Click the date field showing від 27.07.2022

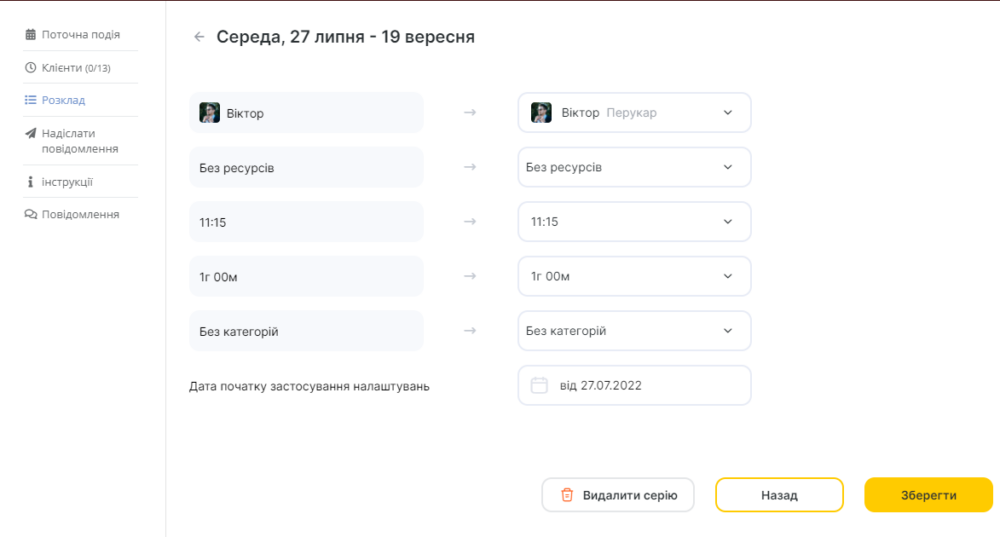click(x=634, y=385)
